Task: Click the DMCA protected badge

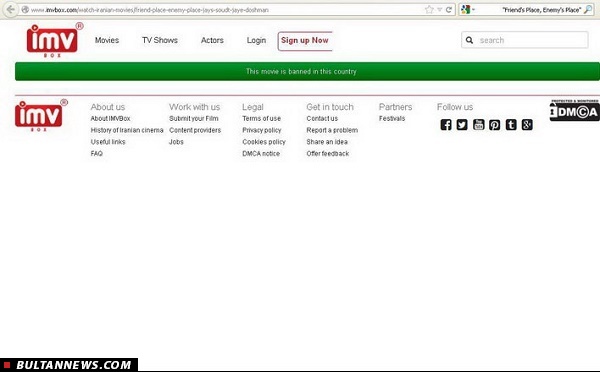Action: [x=574, y=110]
